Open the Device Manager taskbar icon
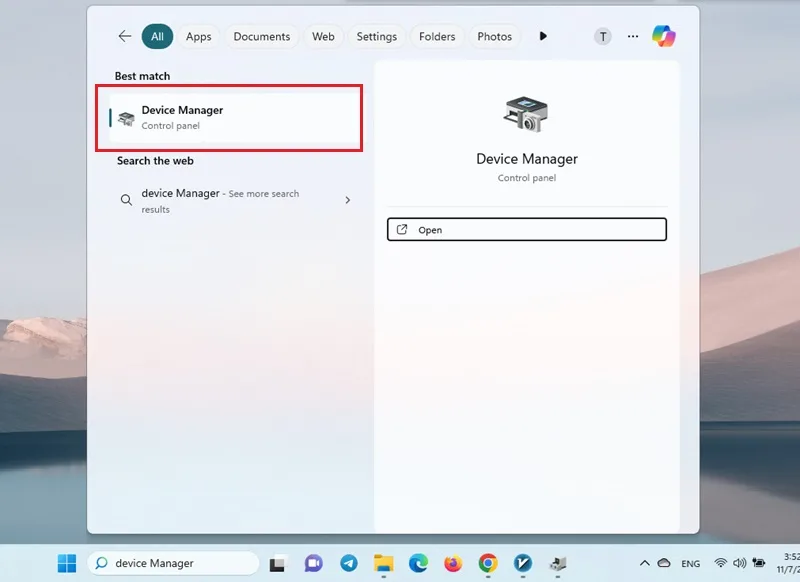800x582 pixels. [558, 563]
